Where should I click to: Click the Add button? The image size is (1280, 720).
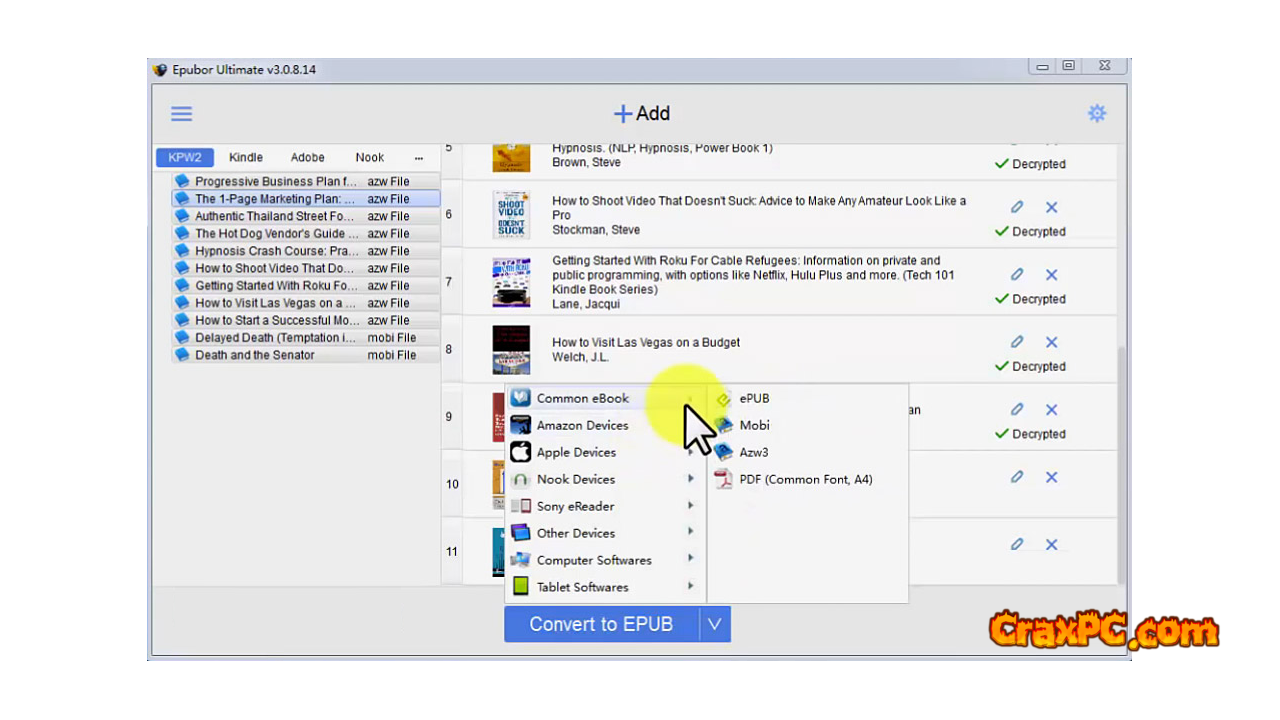(641, 114)
